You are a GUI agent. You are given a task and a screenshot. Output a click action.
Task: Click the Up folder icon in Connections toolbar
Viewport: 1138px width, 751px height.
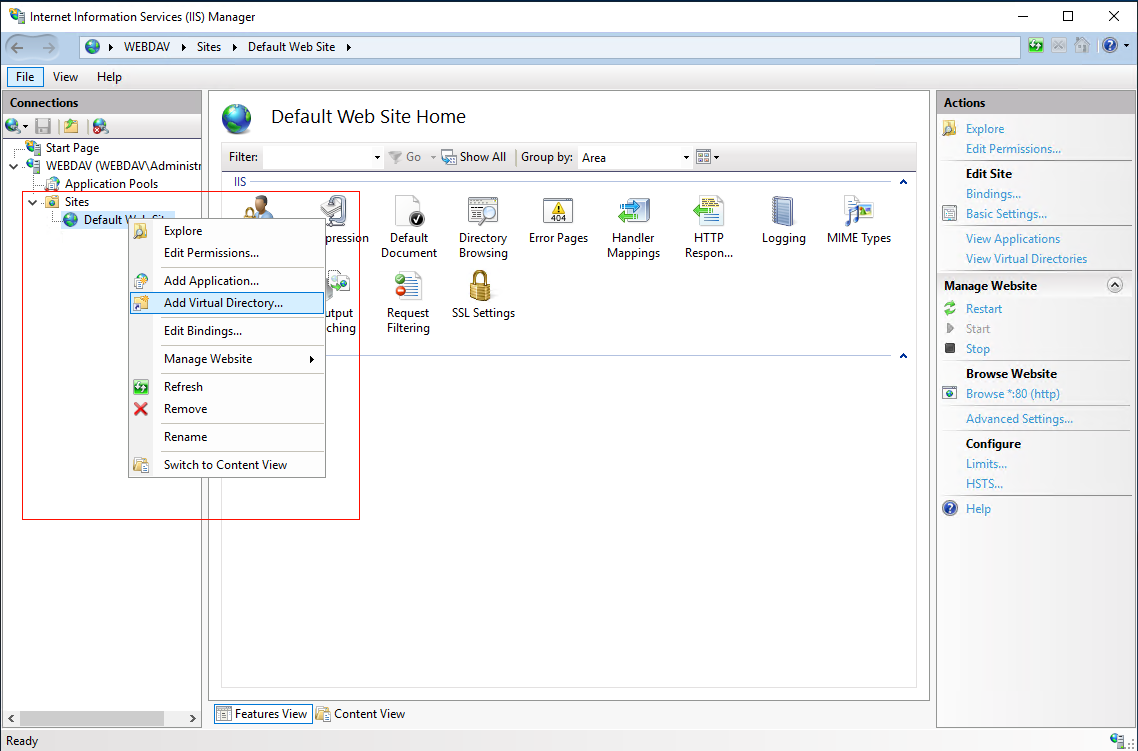click(x=70, y=126)
